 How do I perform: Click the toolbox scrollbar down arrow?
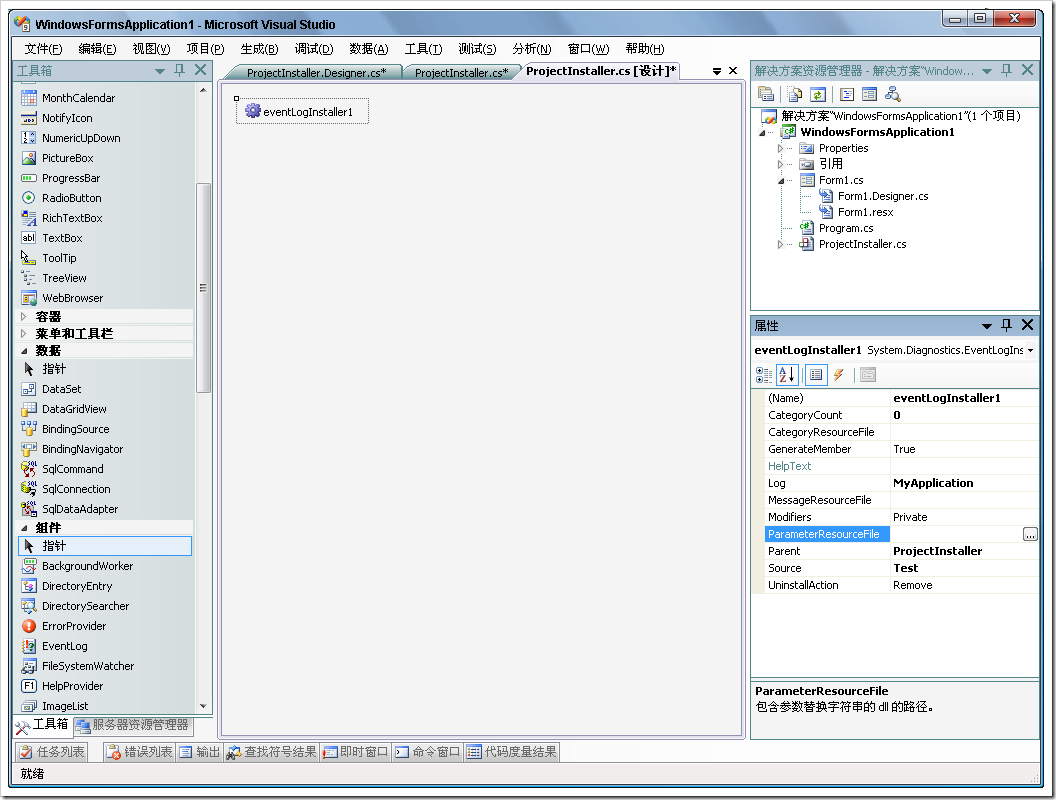(203, 706)
